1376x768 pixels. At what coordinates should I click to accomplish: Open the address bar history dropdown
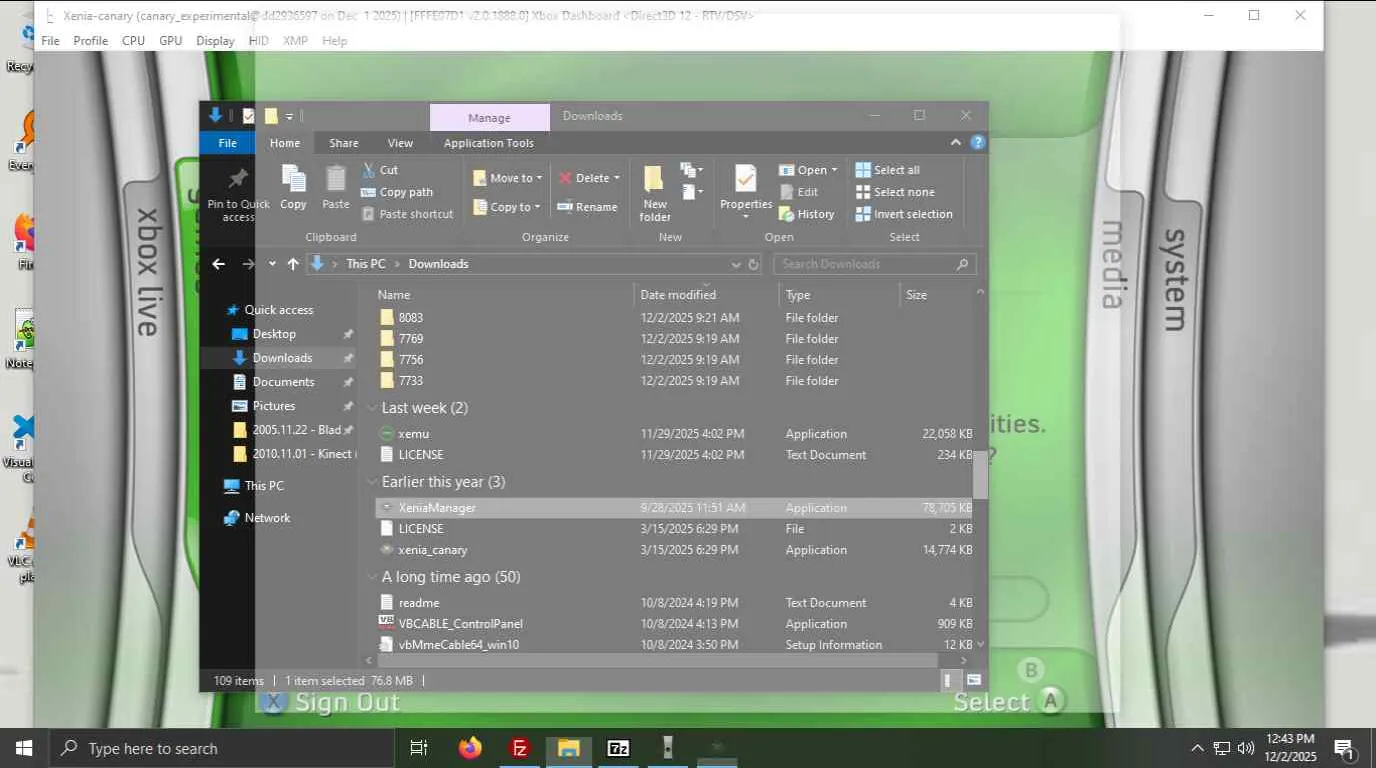coord(736,264)
